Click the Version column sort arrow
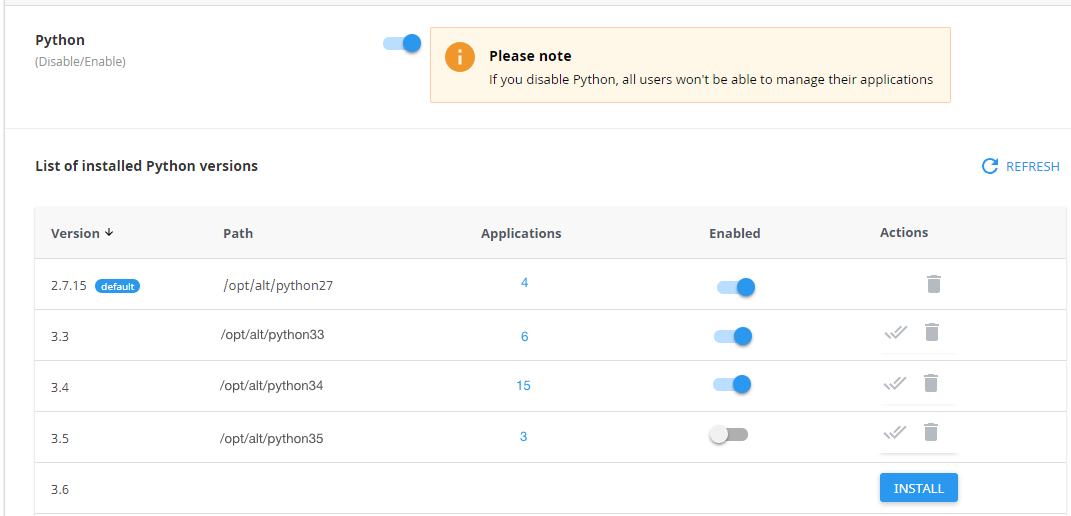1071x516 pixels. tap(109, 233)
